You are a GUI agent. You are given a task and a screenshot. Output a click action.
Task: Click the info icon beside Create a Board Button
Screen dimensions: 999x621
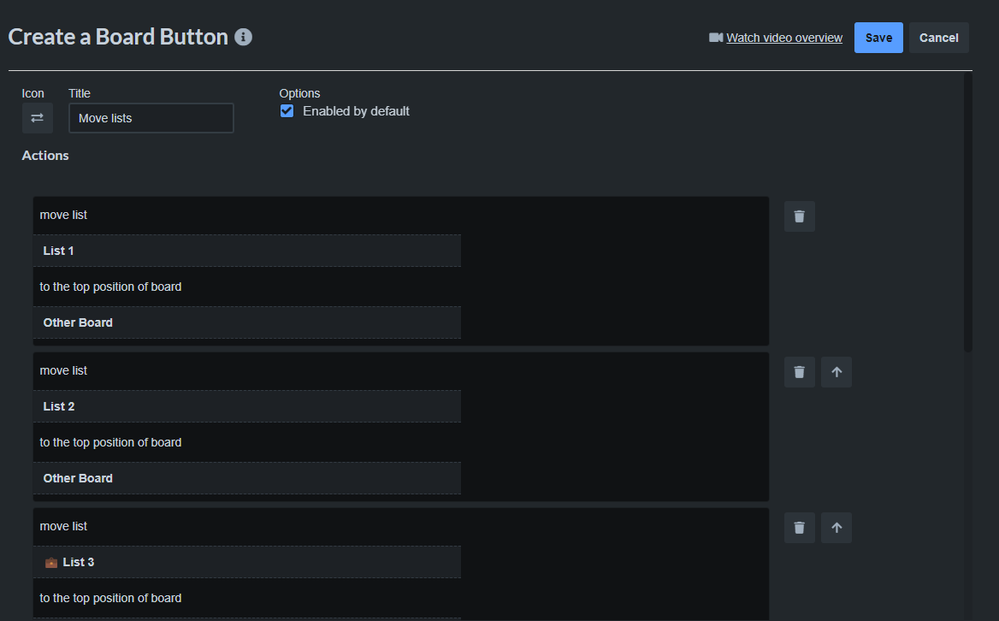point(243,37)
